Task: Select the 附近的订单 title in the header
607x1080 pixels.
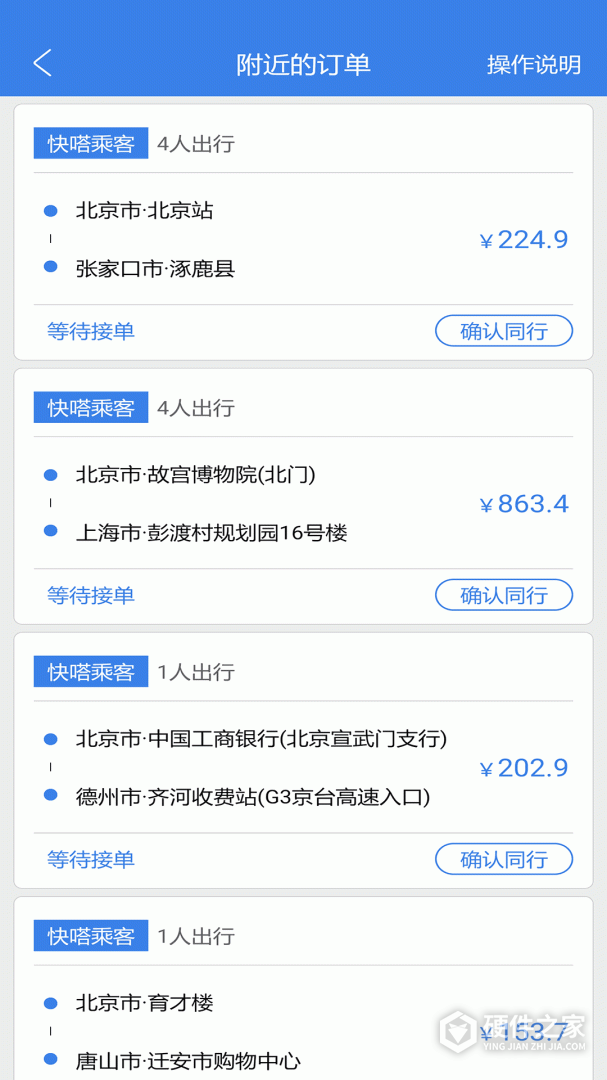Action: click(303, 61)
